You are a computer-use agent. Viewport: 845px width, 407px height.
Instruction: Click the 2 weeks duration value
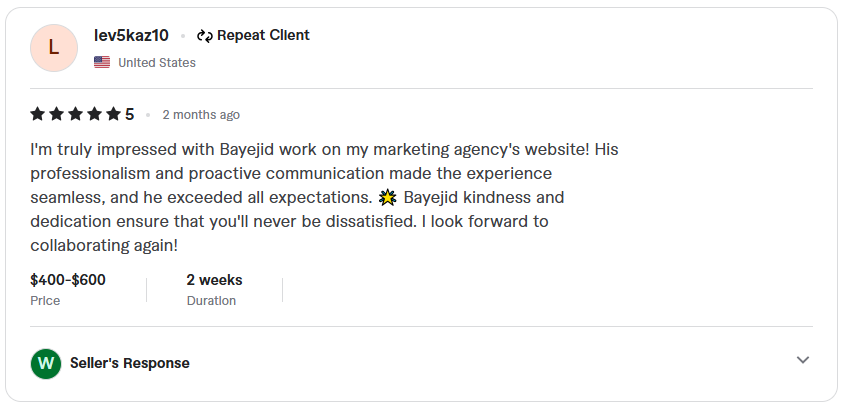214,280
